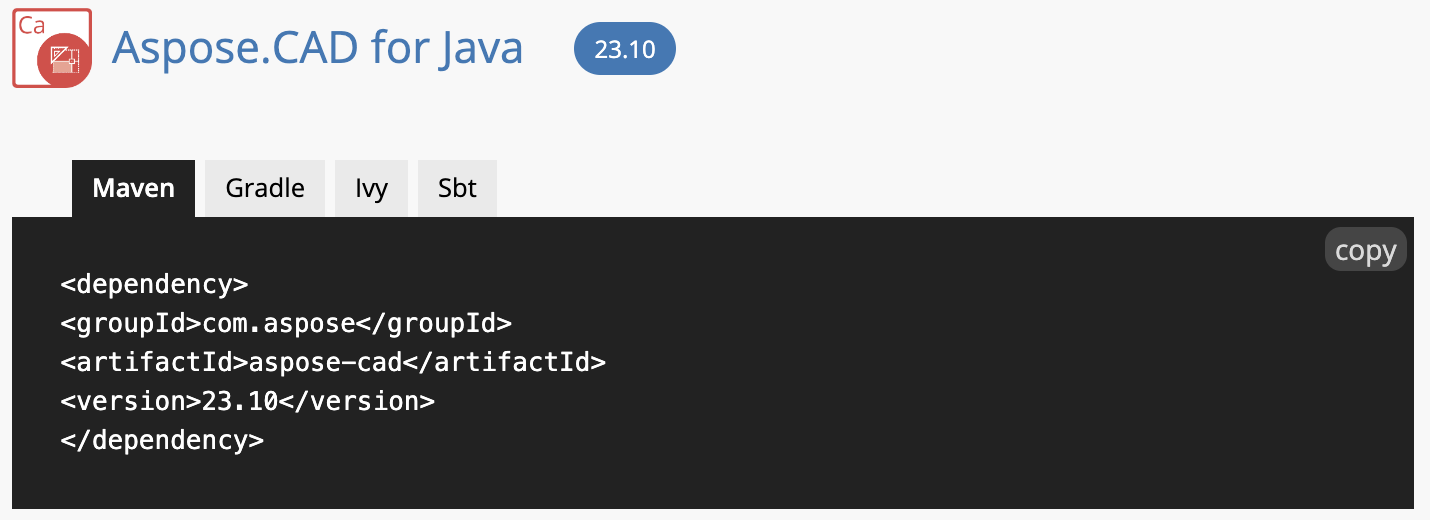The width and height of the screenshot is (1430, 520).
Task: Click the red circular drawing glyph in logo
Action: coord(65,61)
